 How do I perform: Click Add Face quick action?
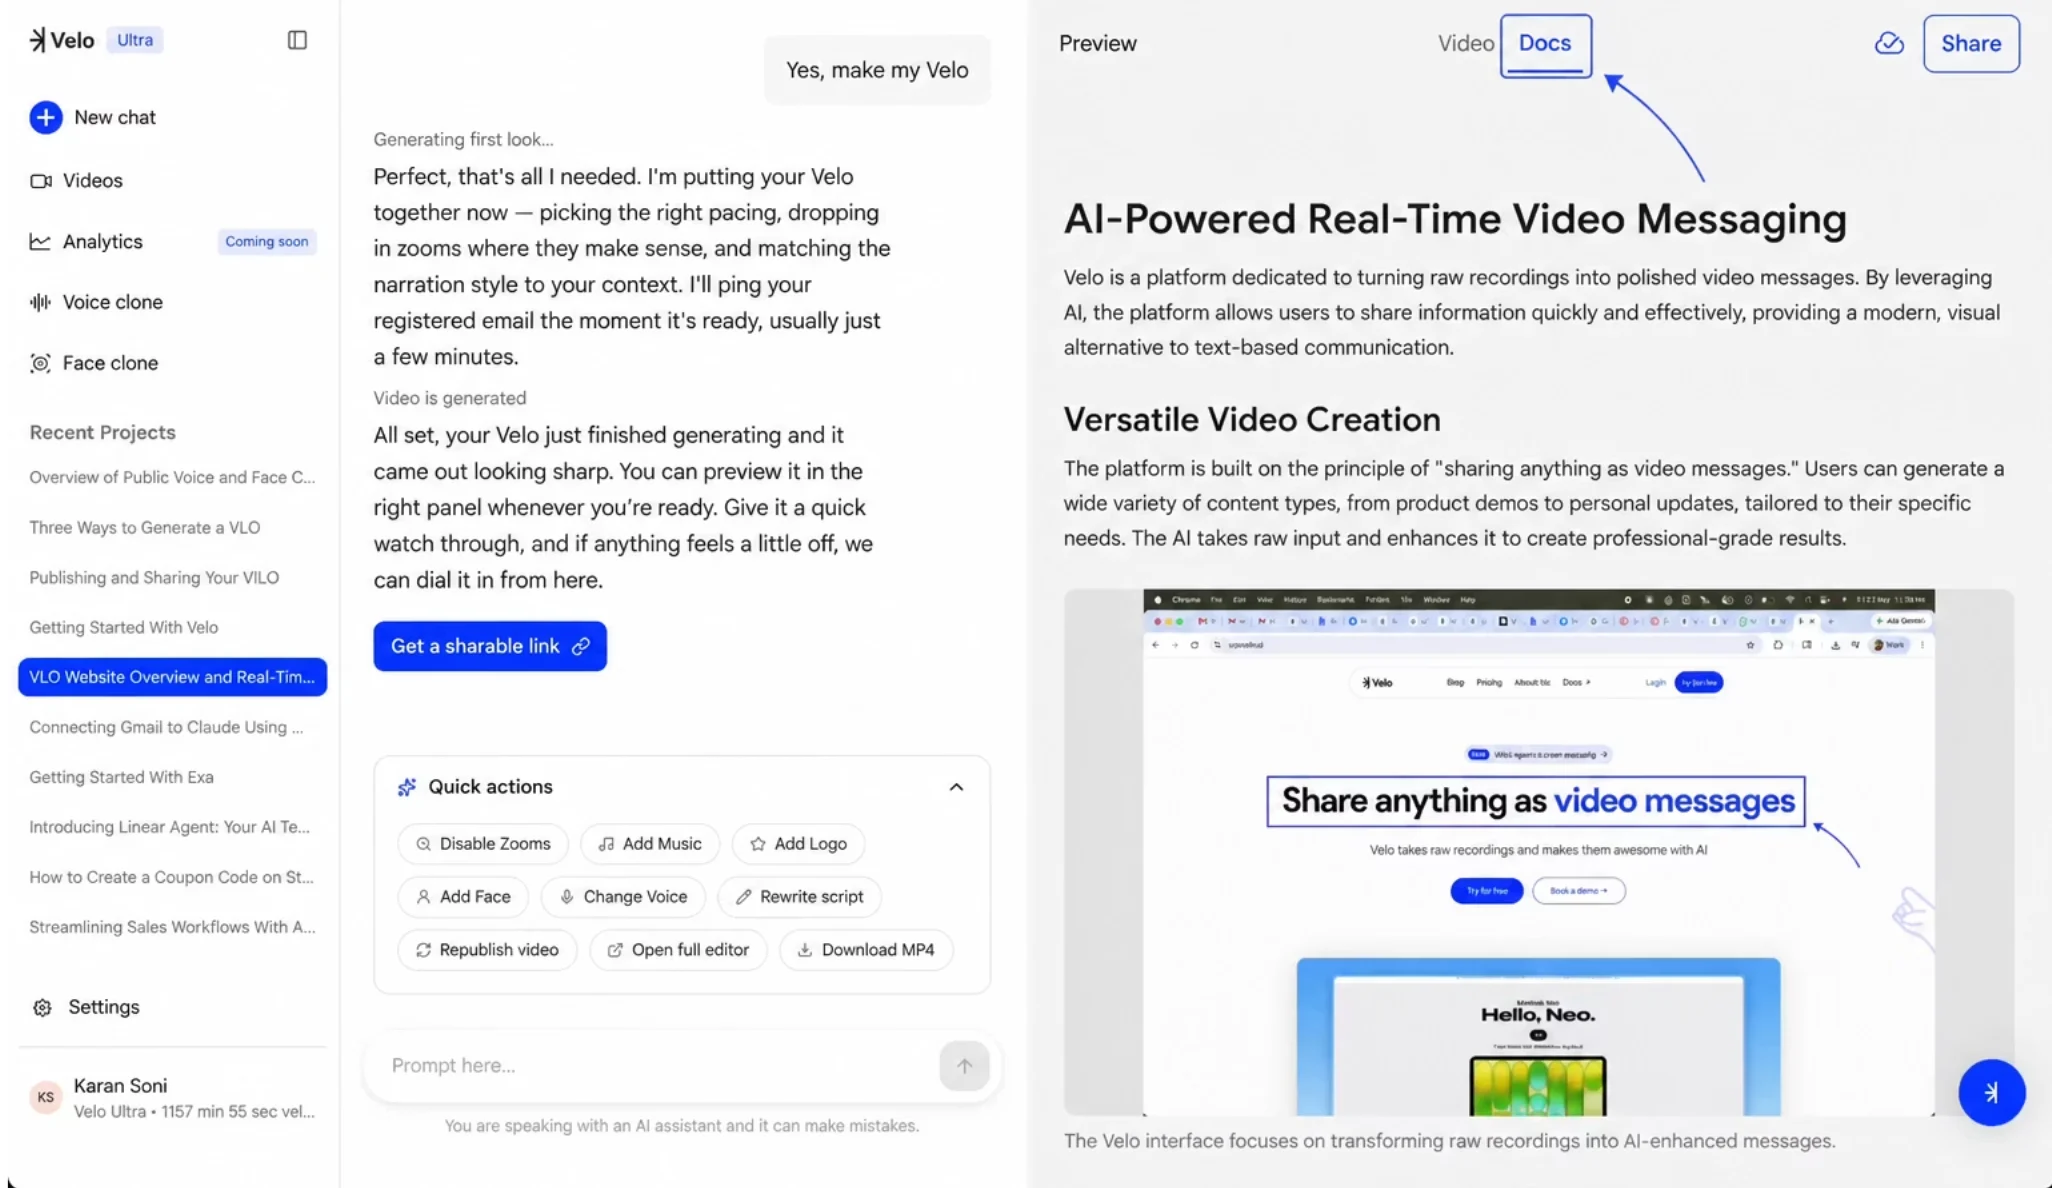tap(463, 897)
